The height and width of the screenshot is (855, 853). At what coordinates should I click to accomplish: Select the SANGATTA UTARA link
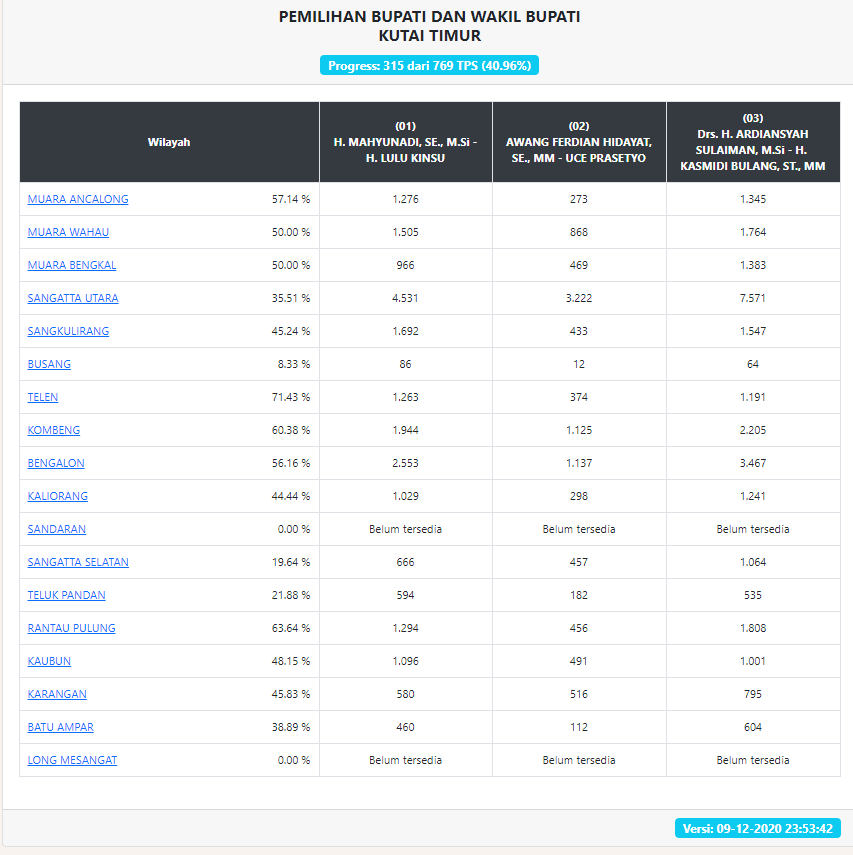click(x=73, y=298)
